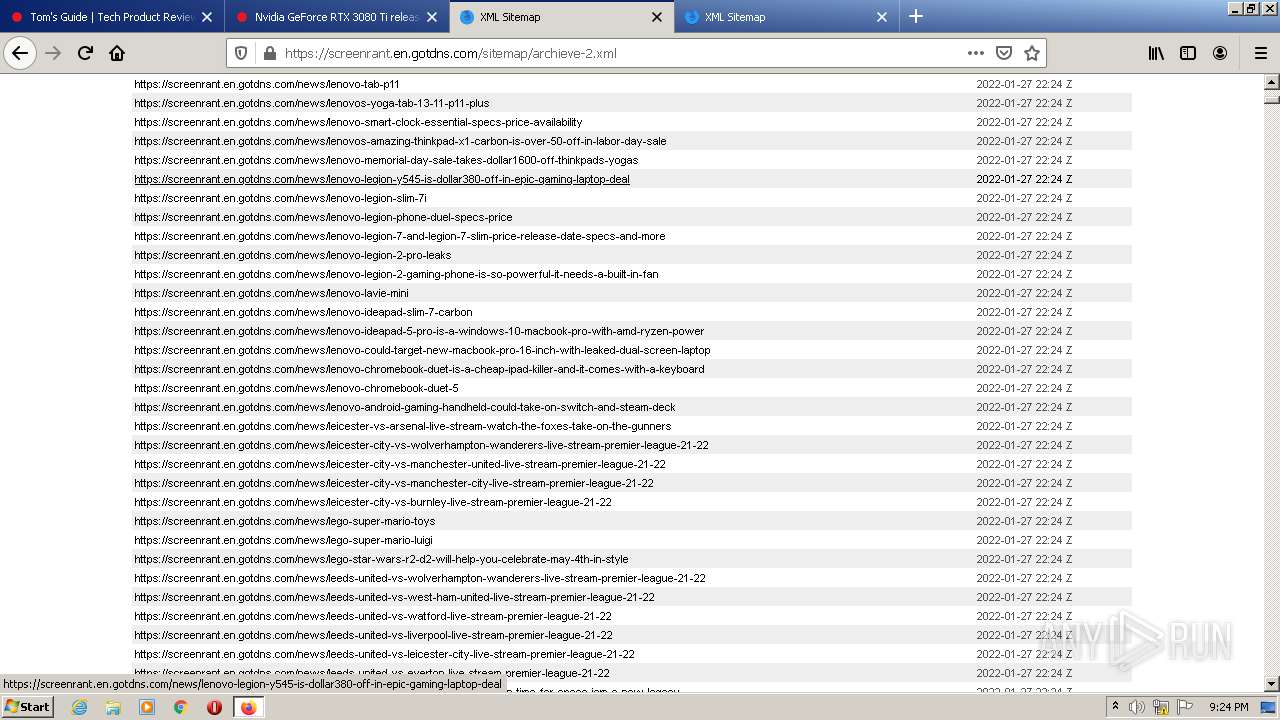View site security padlock information

tap(268, 53)
